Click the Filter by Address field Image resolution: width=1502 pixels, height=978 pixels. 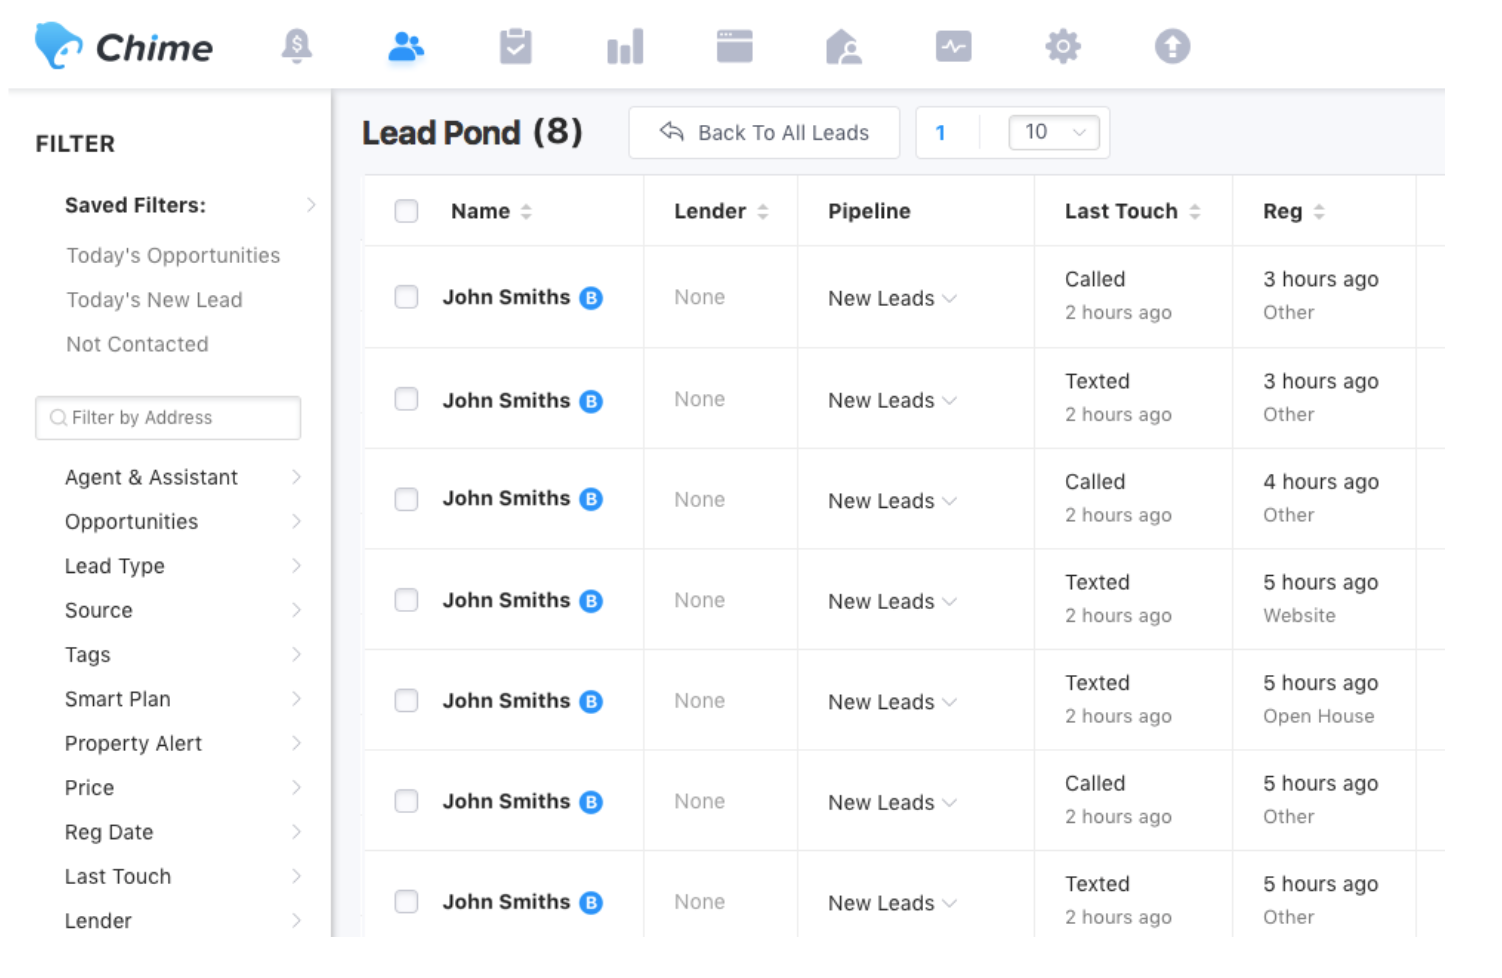168,418
